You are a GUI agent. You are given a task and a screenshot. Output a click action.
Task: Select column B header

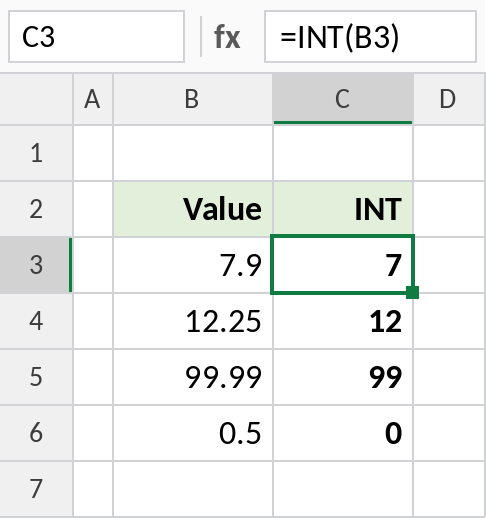tap(193, 99)
